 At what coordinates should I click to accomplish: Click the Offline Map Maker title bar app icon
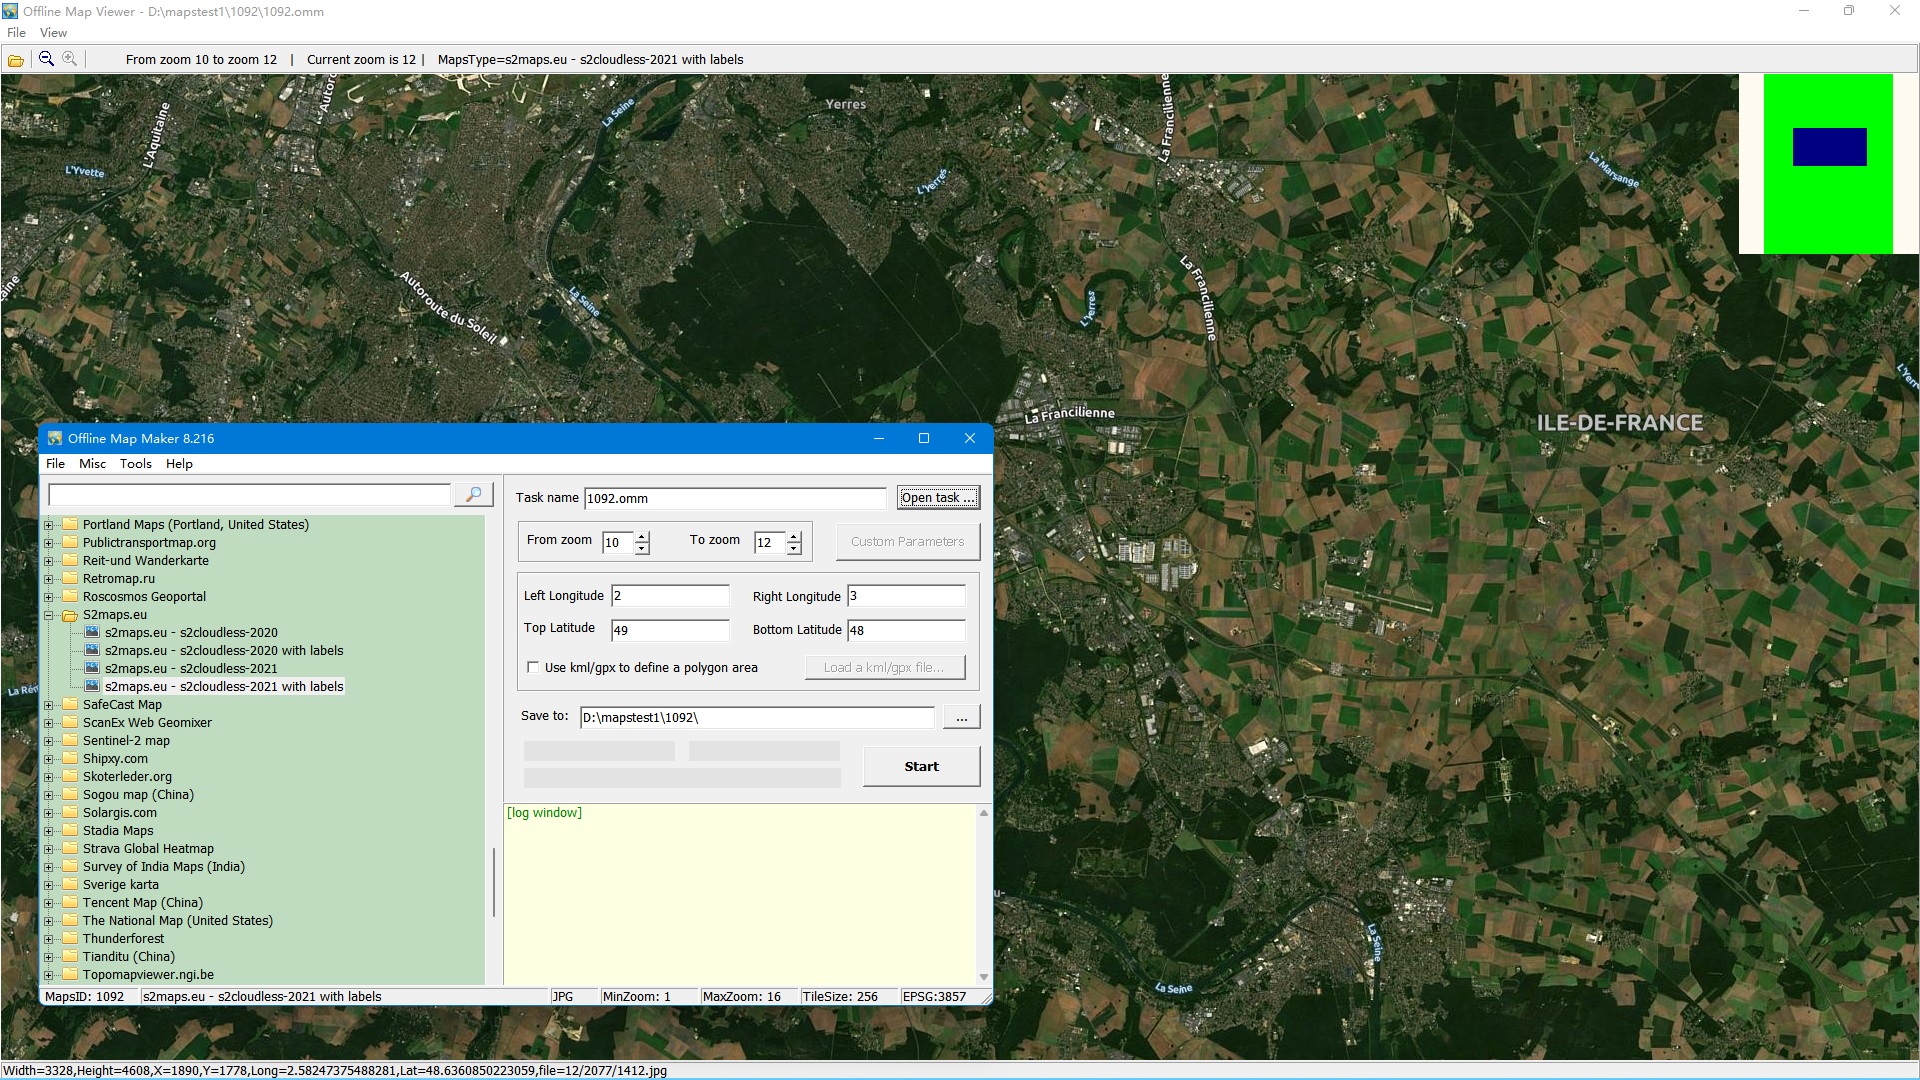click(55, 438)
